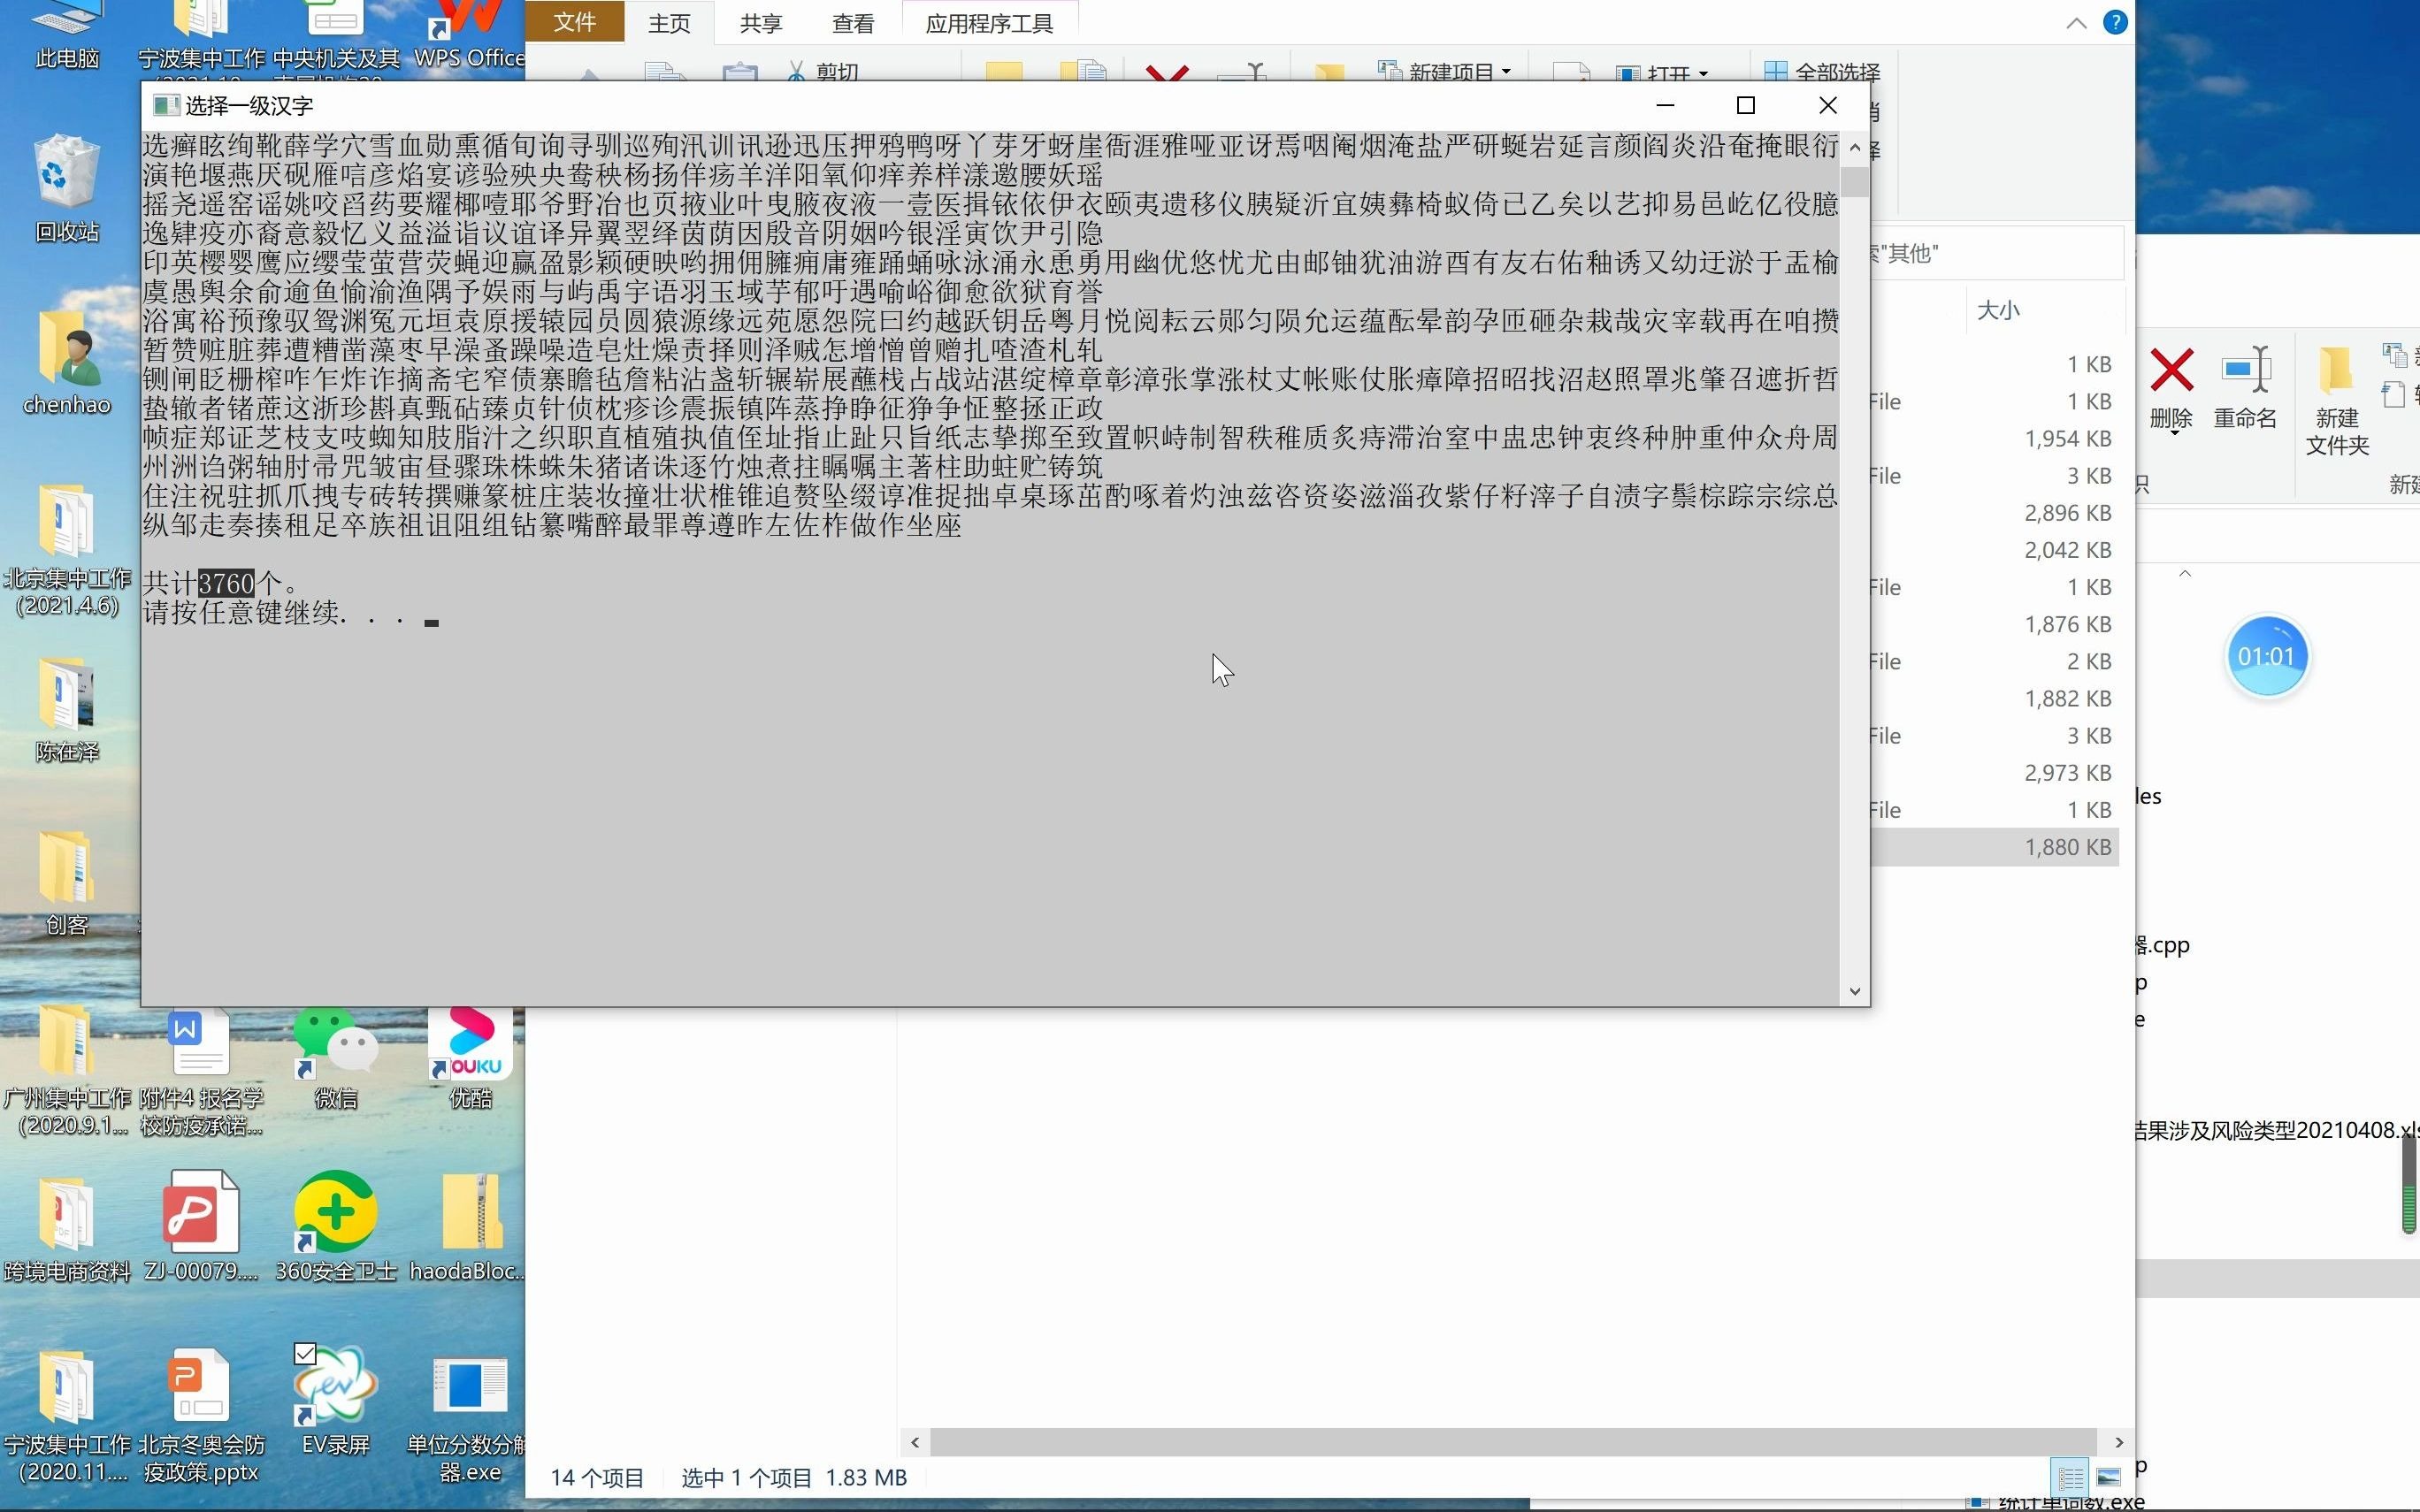Click the highlighted 3760 count in console

pos(226,583)
